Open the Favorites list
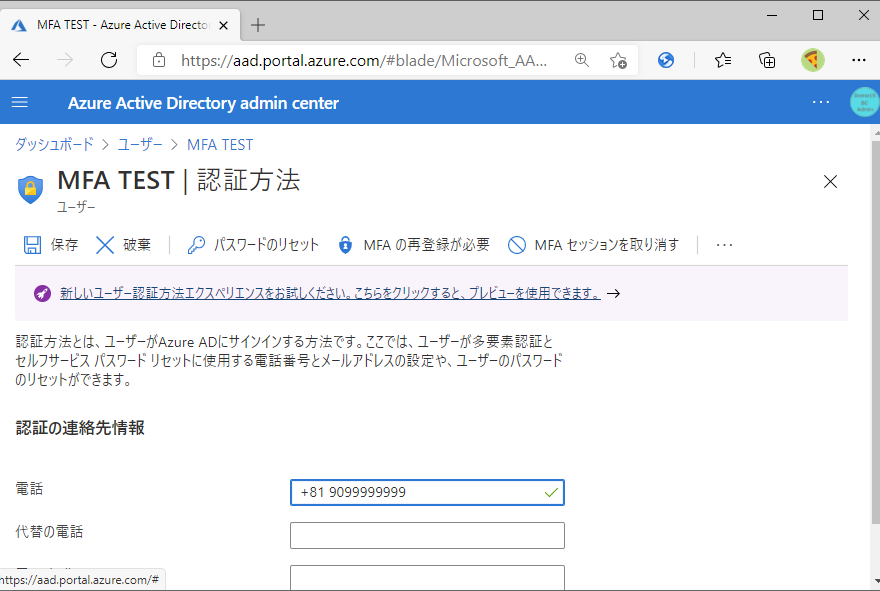The height and width of the screenshot is (591, 880). [x=723, y=60]
